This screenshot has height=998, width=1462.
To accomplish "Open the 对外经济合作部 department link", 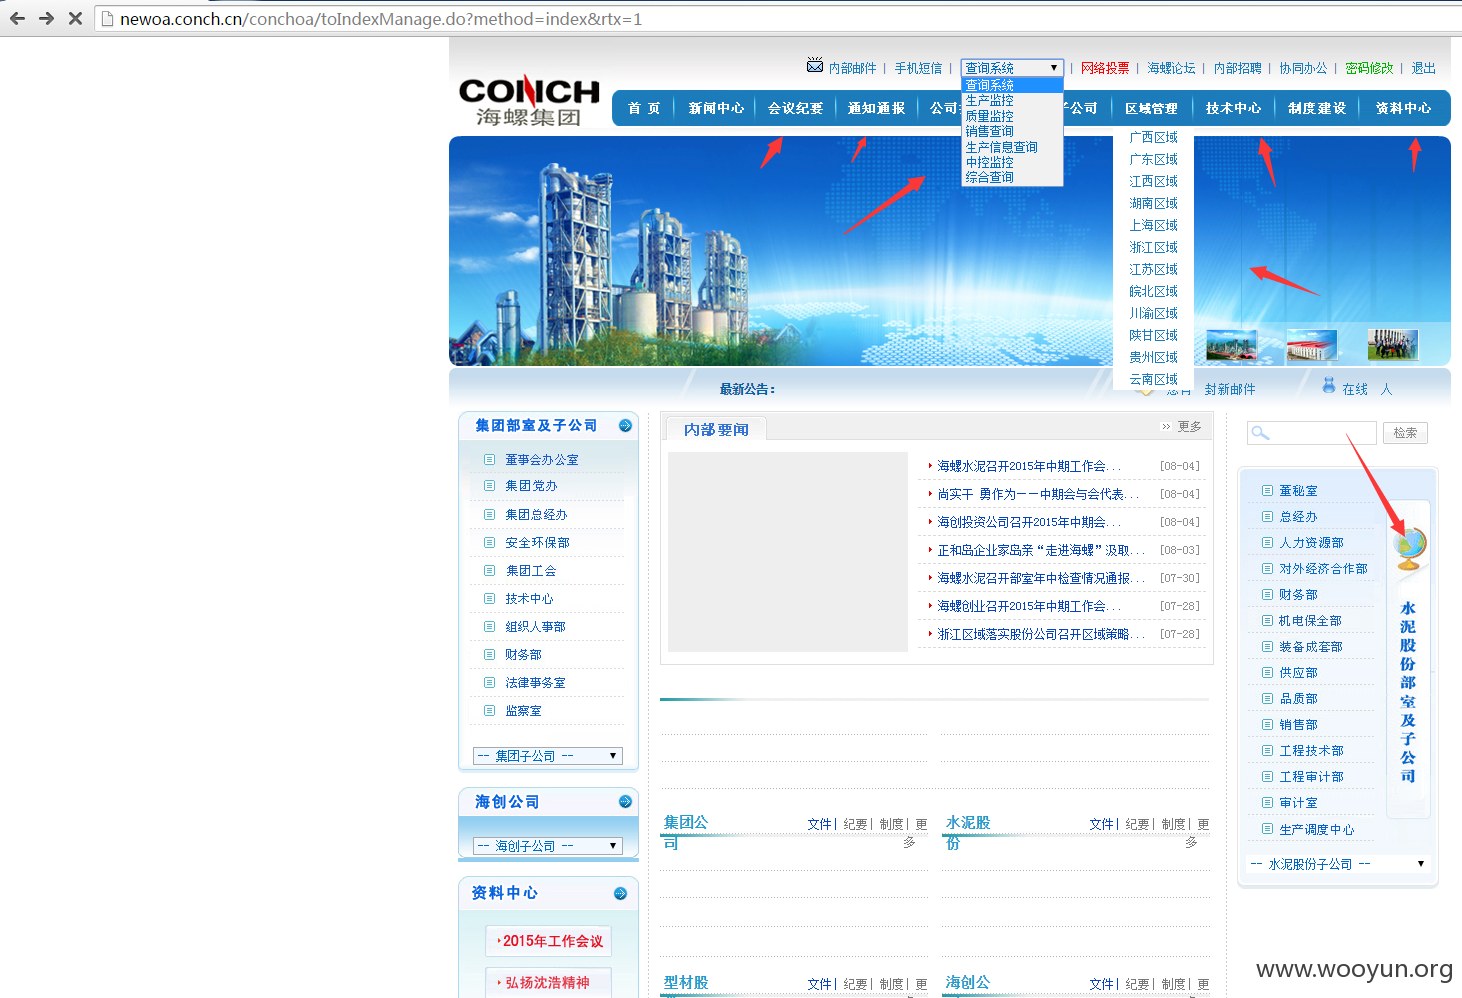I will [1323, 569].
